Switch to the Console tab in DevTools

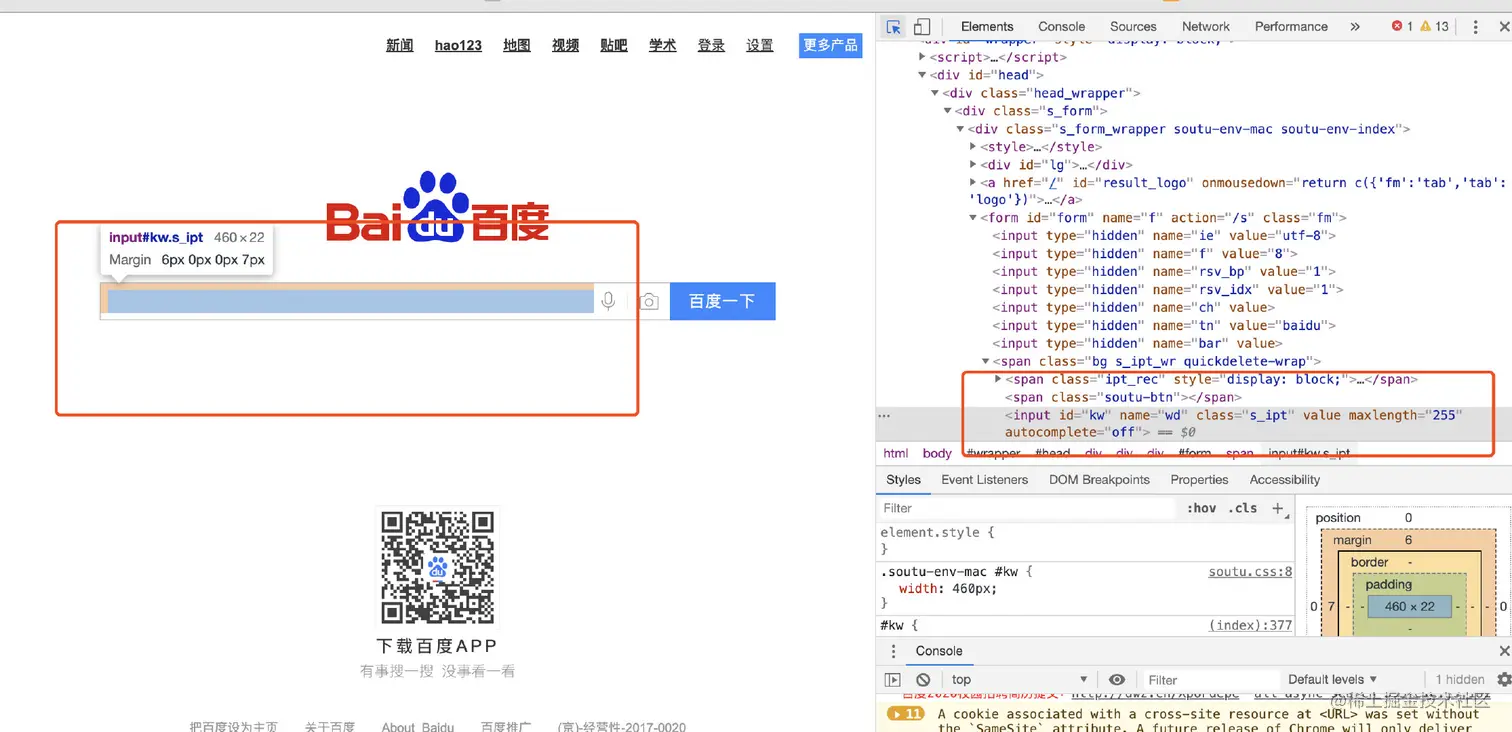click(x=1061, y=27)
